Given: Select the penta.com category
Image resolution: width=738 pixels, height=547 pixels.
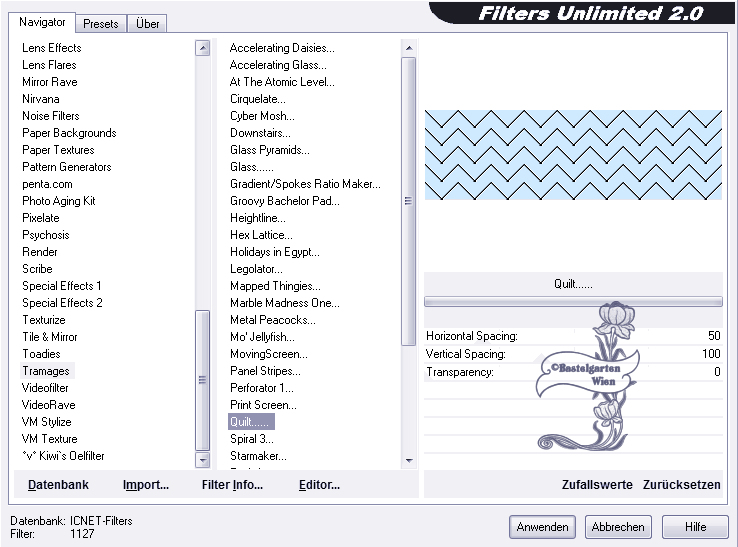Looking at the screenshot, I should point(47,184).
